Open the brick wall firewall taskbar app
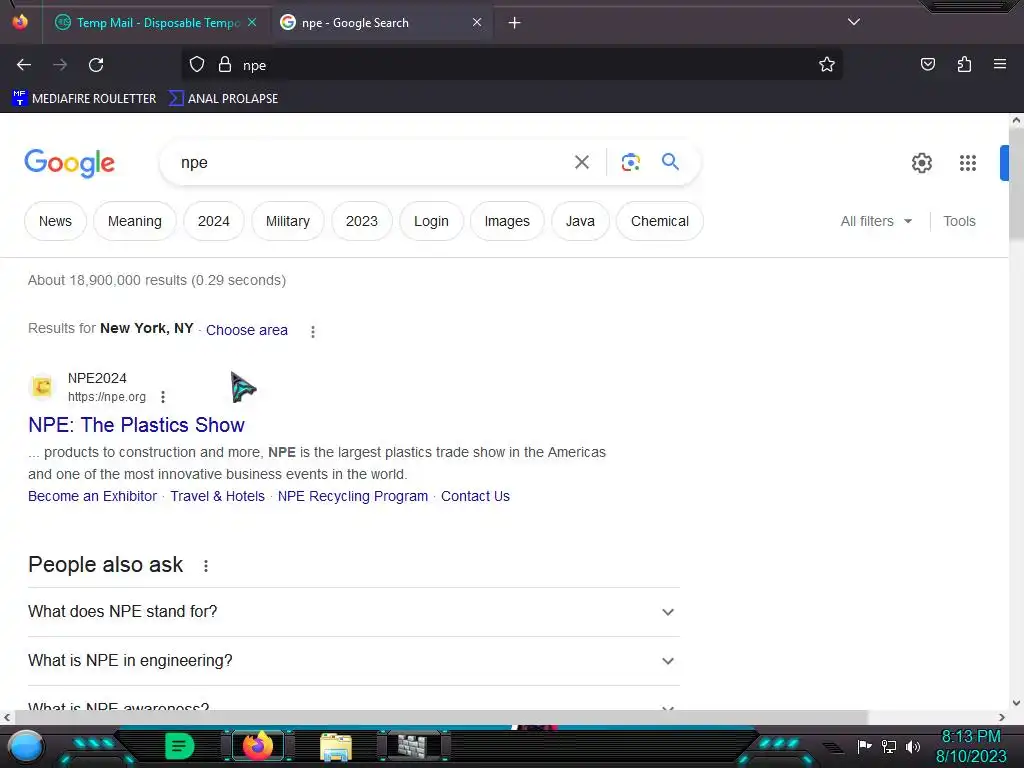The width and height of the screenshot is (1024, 768). pos(413,746)
